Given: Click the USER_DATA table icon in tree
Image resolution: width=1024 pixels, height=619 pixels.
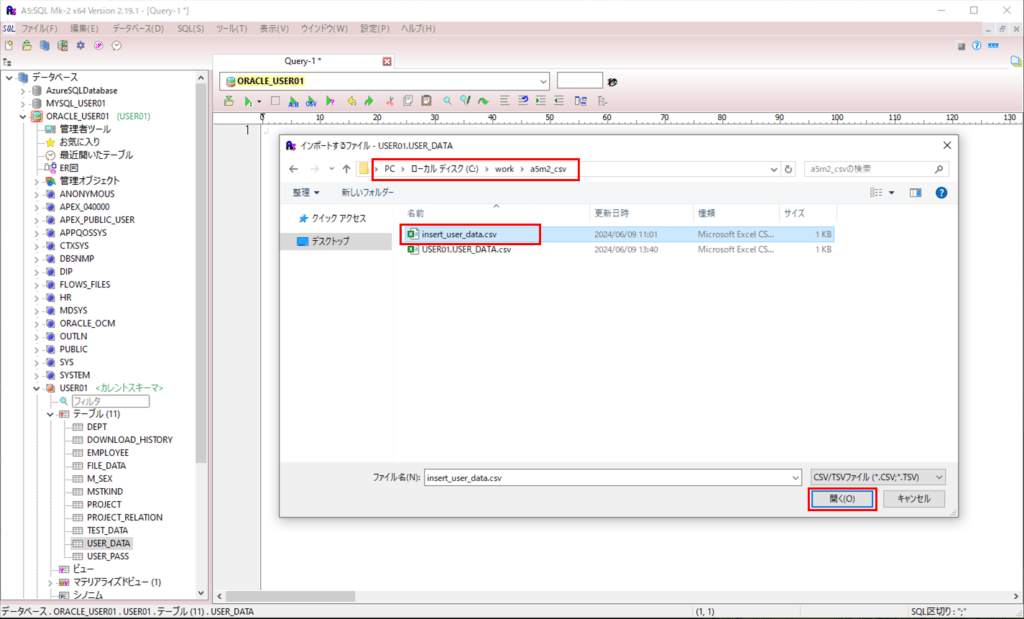Looking at the screenshot, I should coord(77,543).
